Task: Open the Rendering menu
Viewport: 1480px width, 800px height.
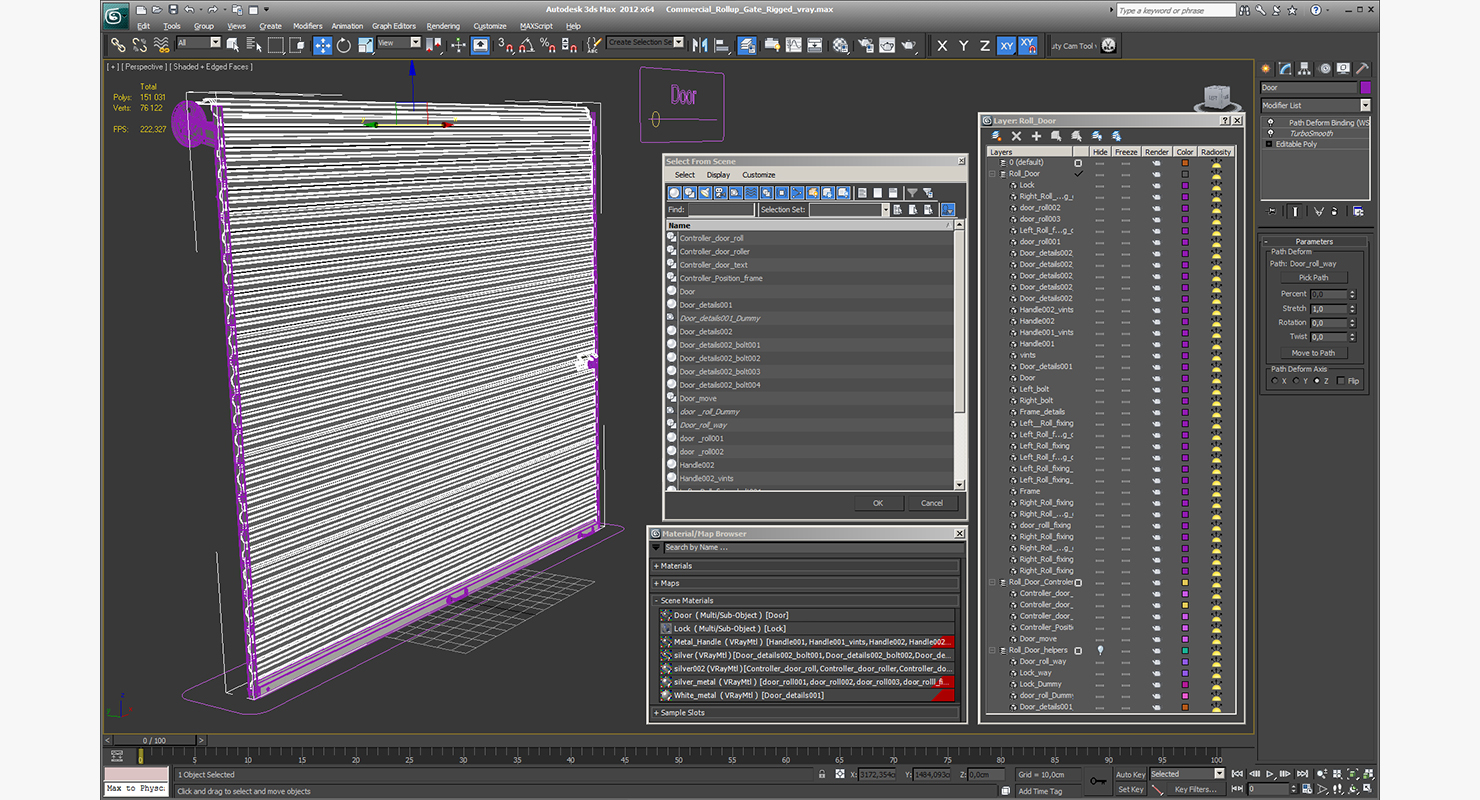Action: [x=443, y=26]
